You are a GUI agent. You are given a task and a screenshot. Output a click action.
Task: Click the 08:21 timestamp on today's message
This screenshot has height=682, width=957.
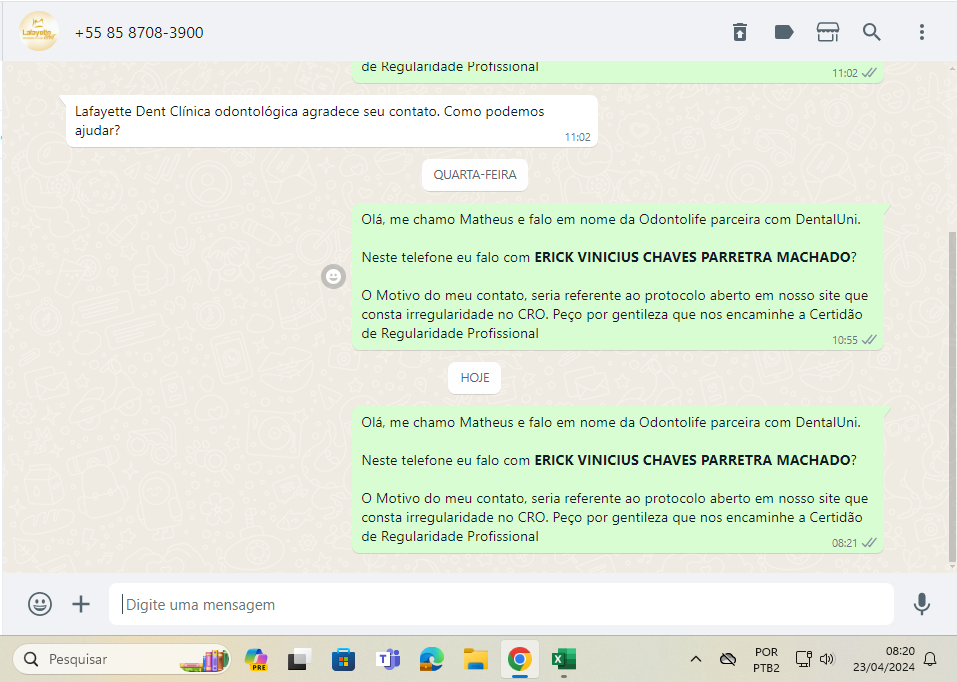845,543
